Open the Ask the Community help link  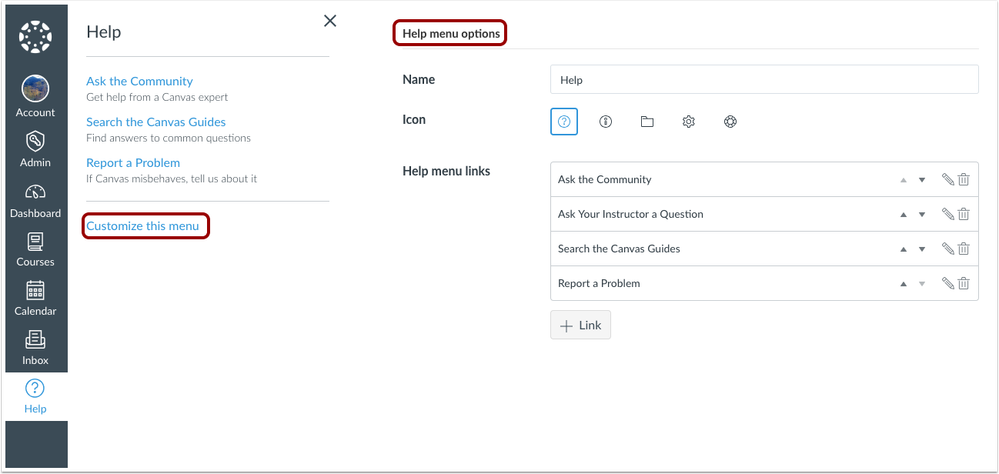[140, 82]
